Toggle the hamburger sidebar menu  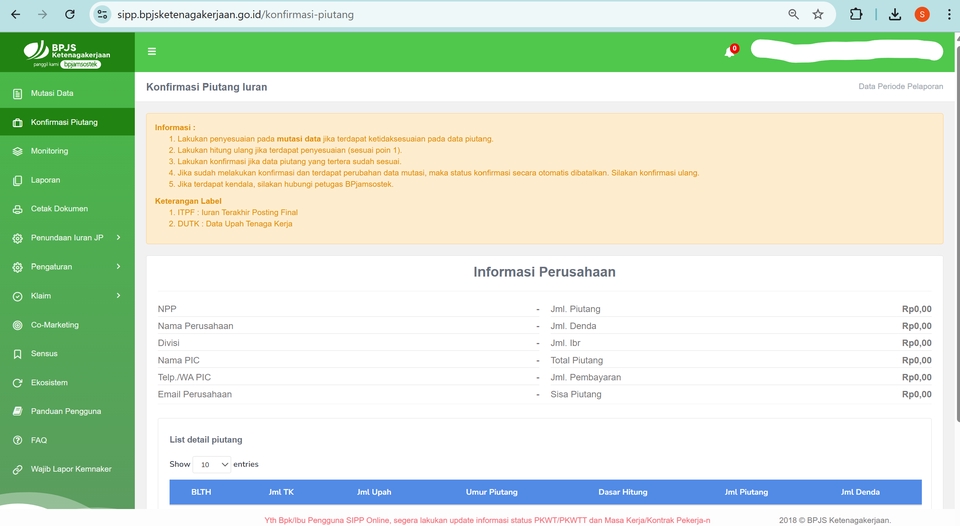tap(152, 51)
